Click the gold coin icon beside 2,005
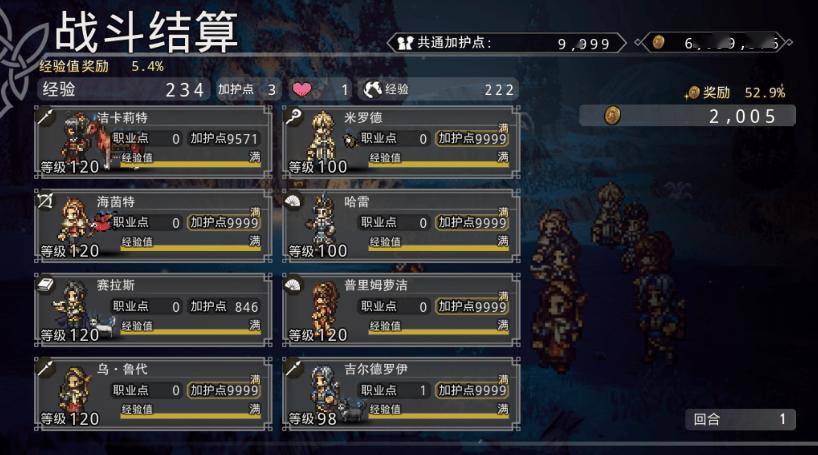Screen dimensions: 818x455 point(612,115)
